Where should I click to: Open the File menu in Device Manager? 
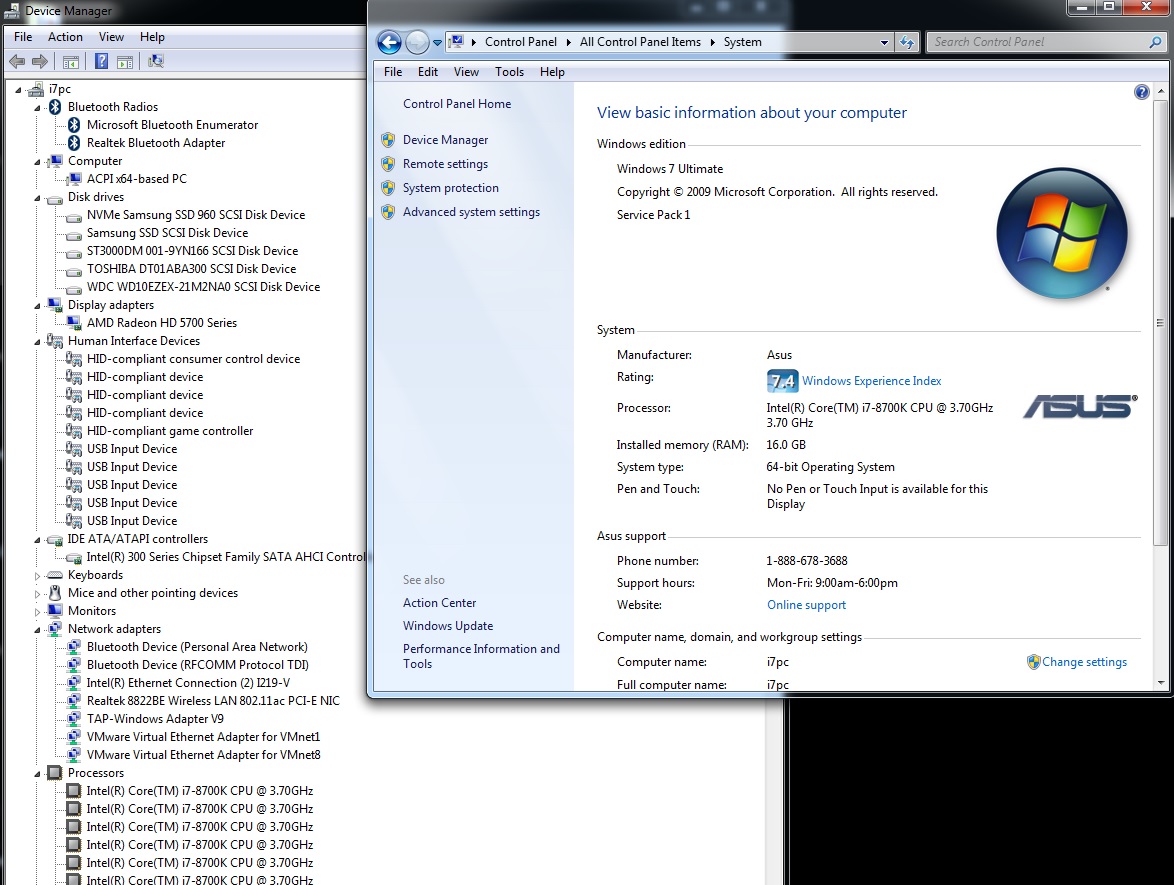[x=23, y=37]
